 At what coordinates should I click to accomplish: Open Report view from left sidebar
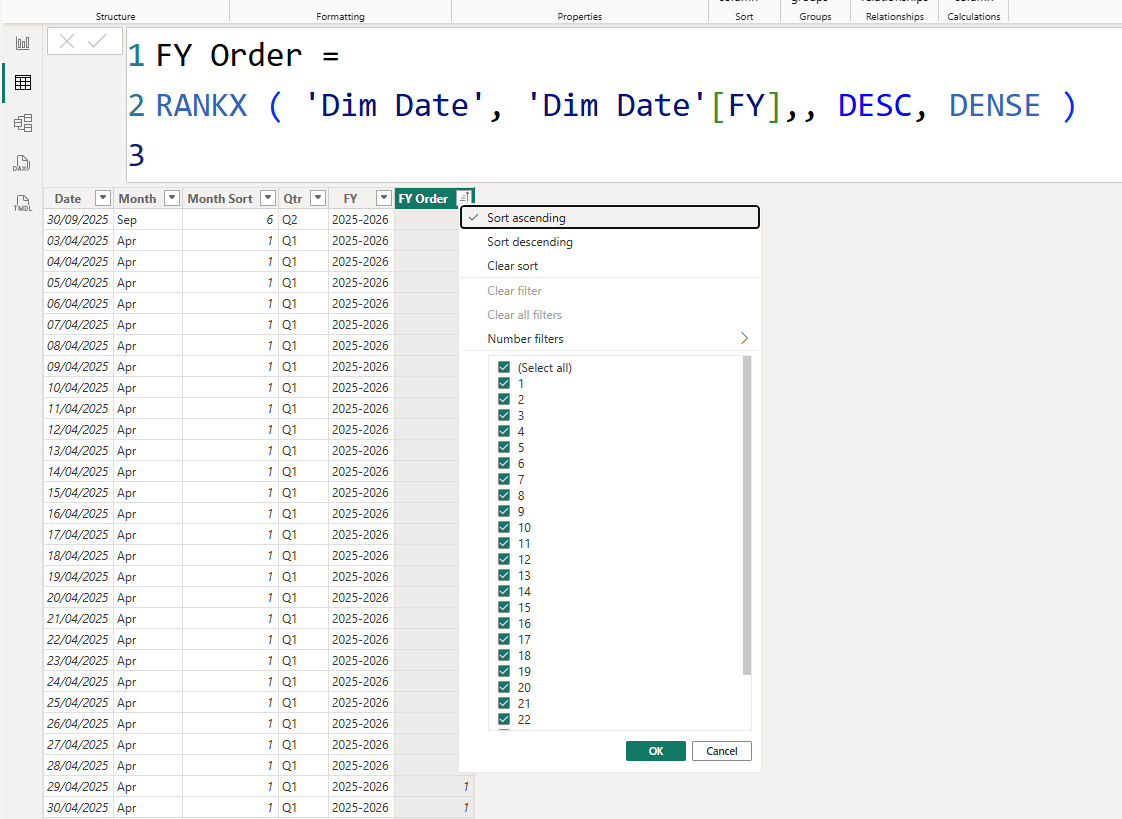pyautogui.click(x=22, y=43)
